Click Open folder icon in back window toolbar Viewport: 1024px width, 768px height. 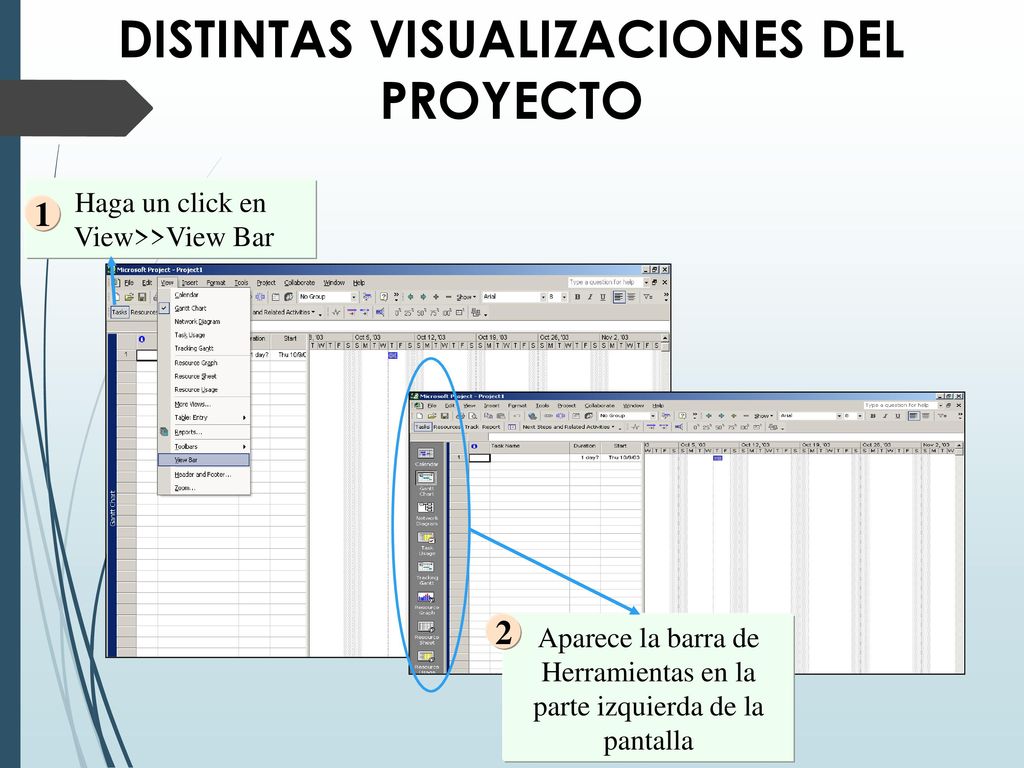tap(129, 297)
